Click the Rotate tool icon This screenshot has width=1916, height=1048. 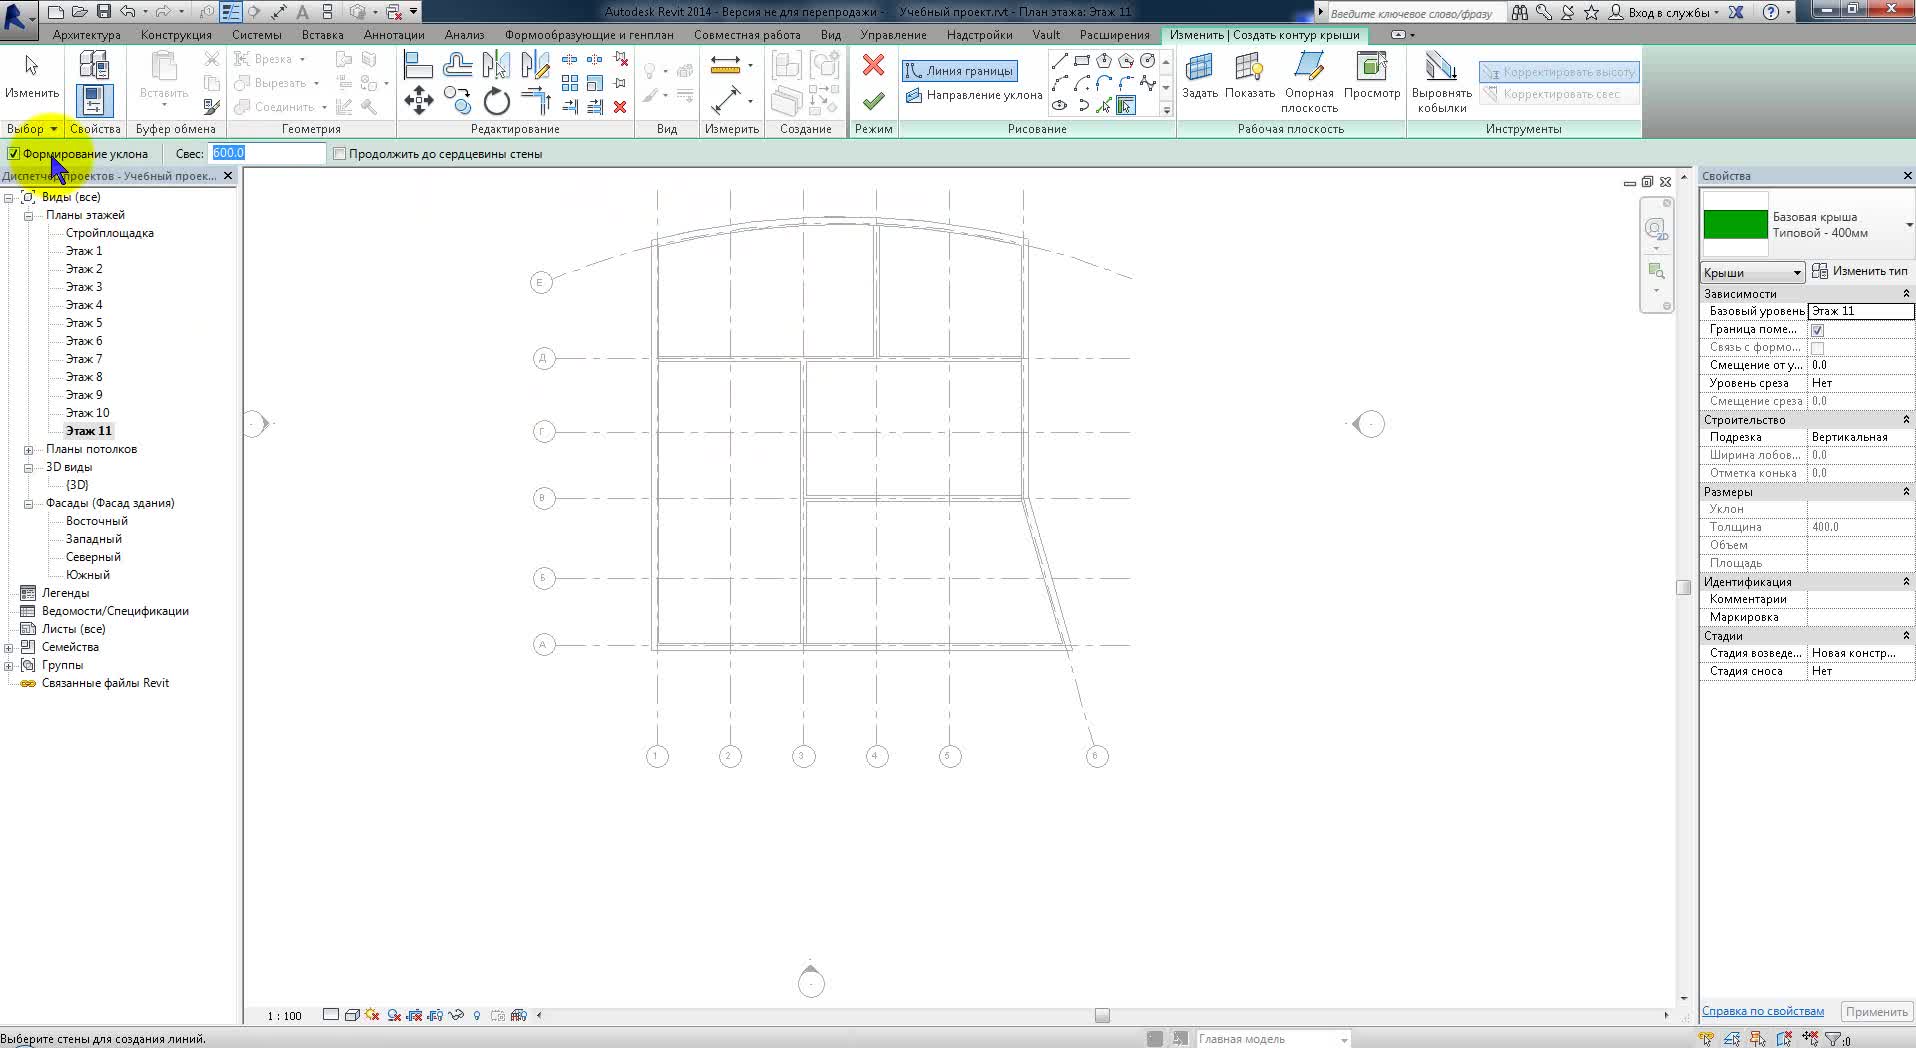click(x=496, y=100)
